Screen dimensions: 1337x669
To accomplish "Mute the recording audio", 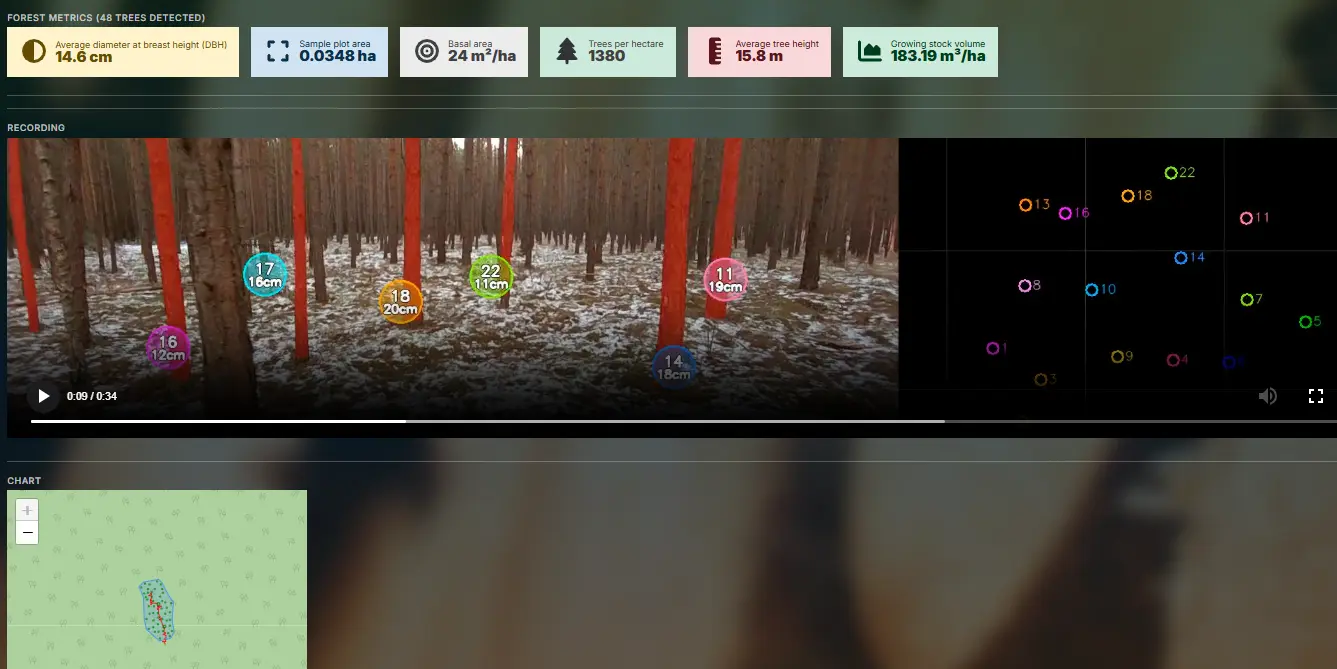I will 1268,396.
